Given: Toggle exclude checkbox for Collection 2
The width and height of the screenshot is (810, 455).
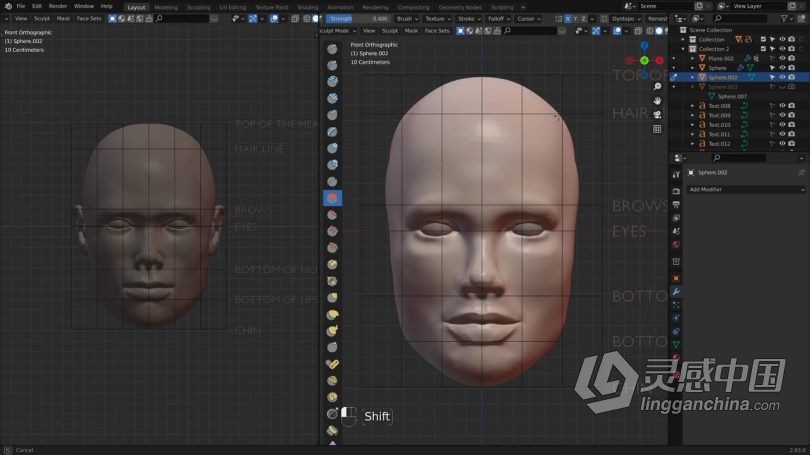Looking at the screenshot, I should [763, 49].
